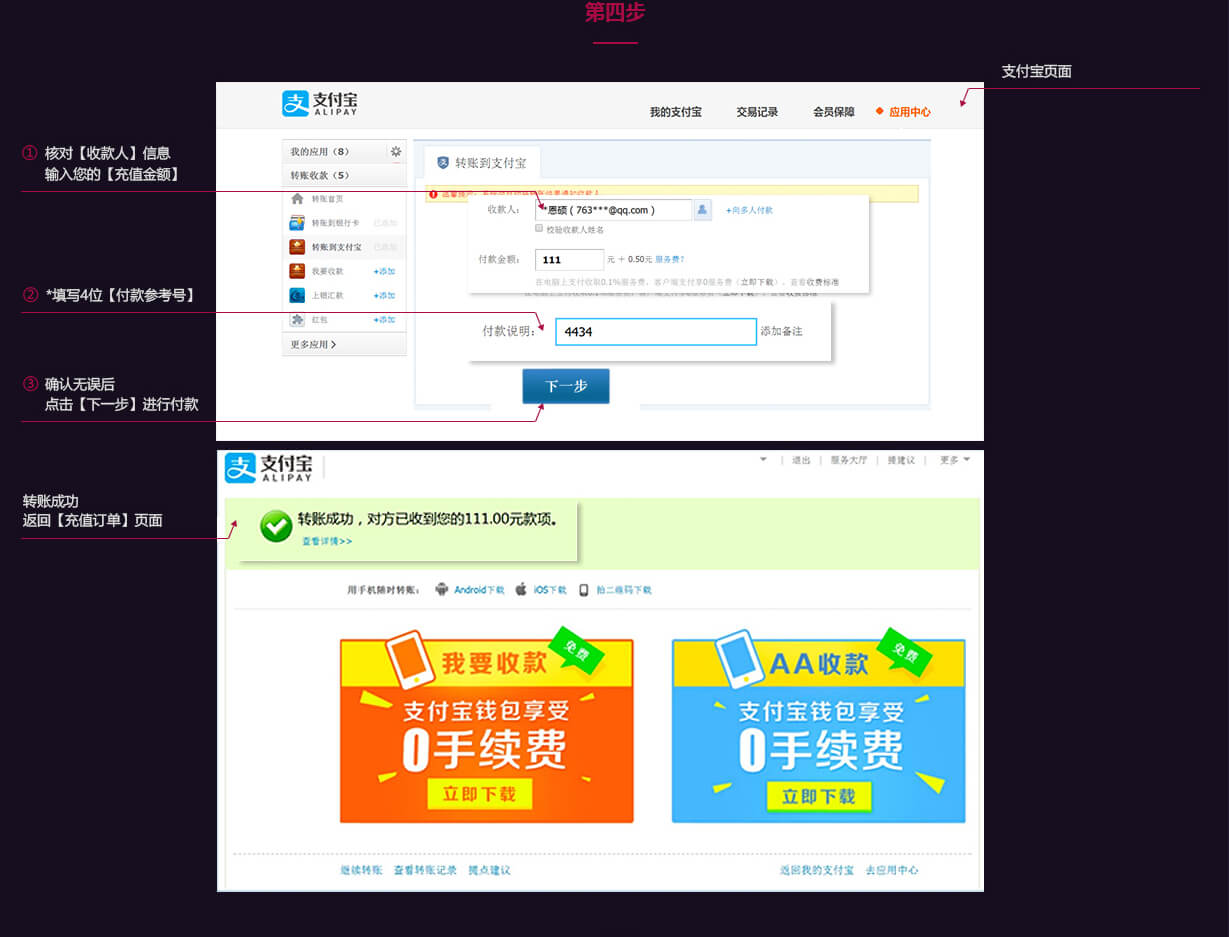This screenshot has width=1229, height=937.
Task: Select the 转账到支付宝 tab
Action: pos(482,162)
